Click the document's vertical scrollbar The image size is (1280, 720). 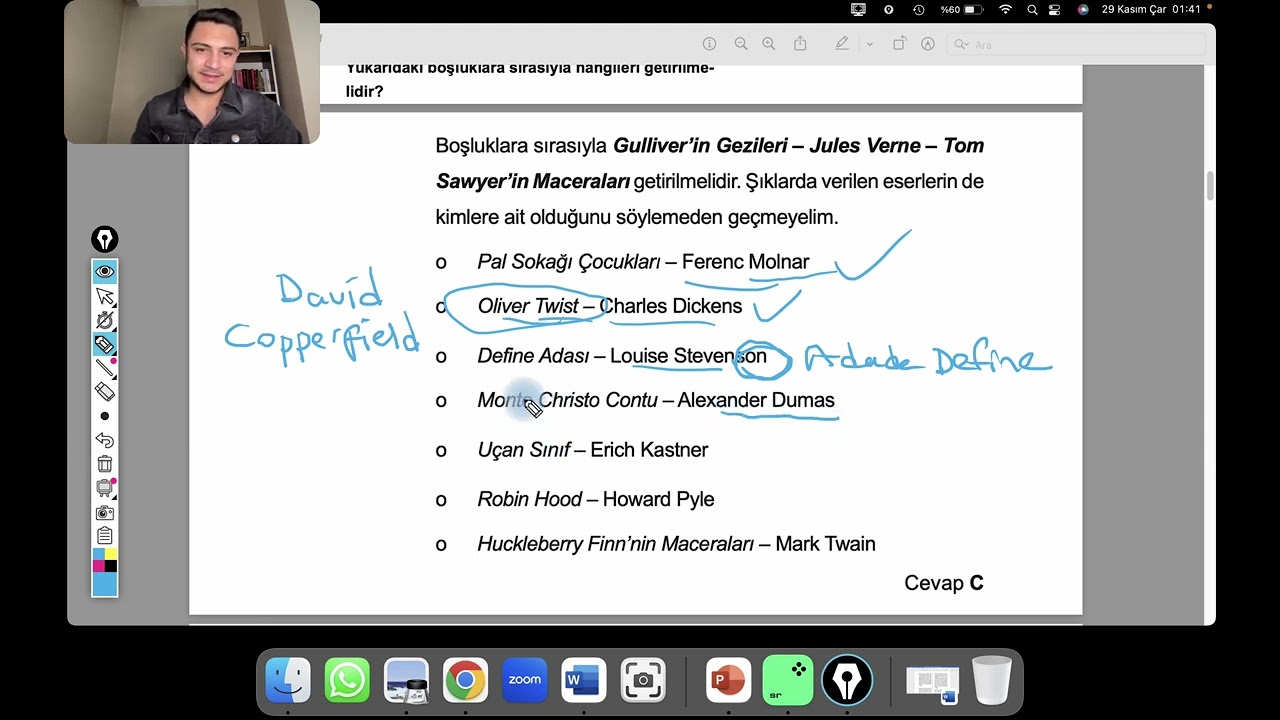1210,185
